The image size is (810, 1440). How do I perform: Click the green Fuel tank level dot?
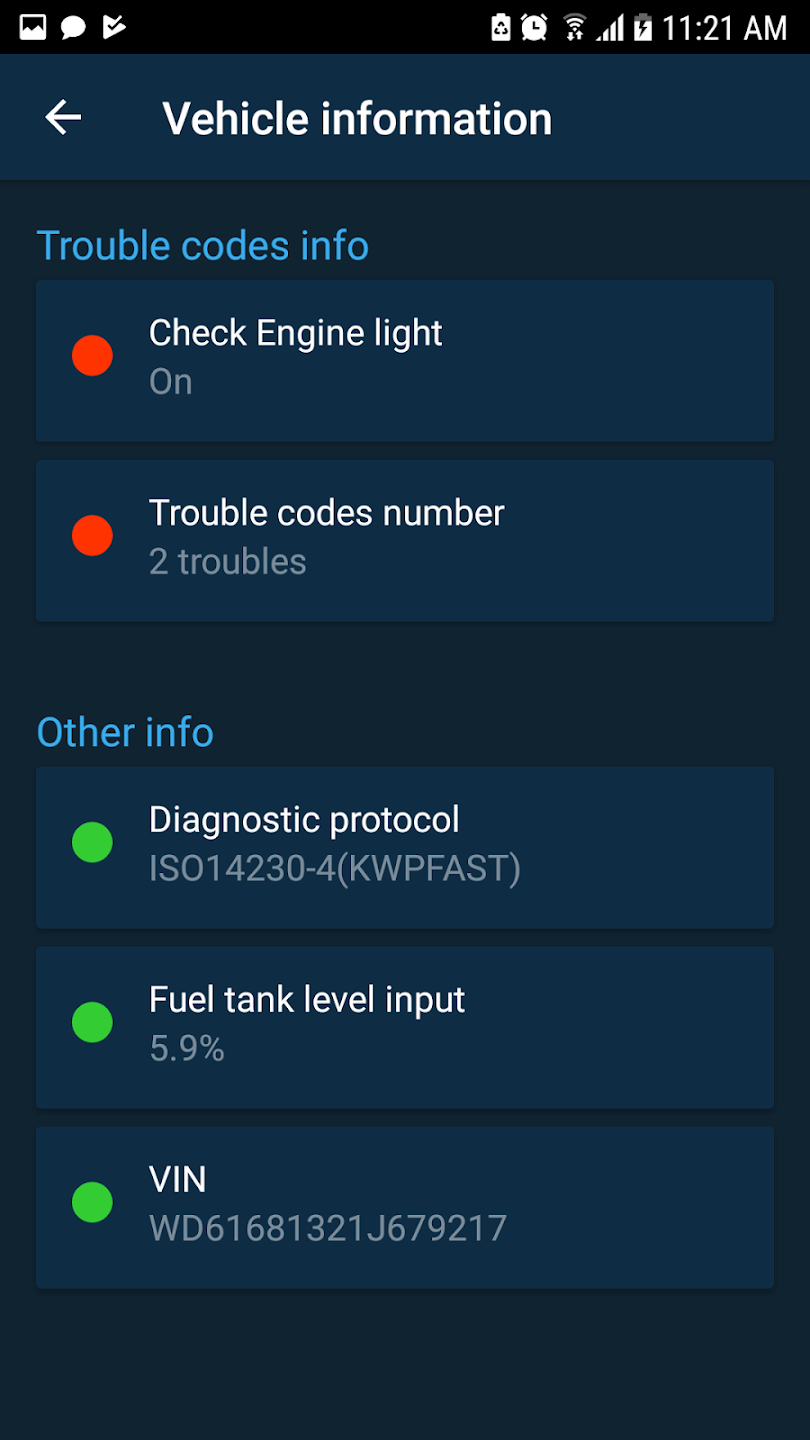tap(92, 1023)
